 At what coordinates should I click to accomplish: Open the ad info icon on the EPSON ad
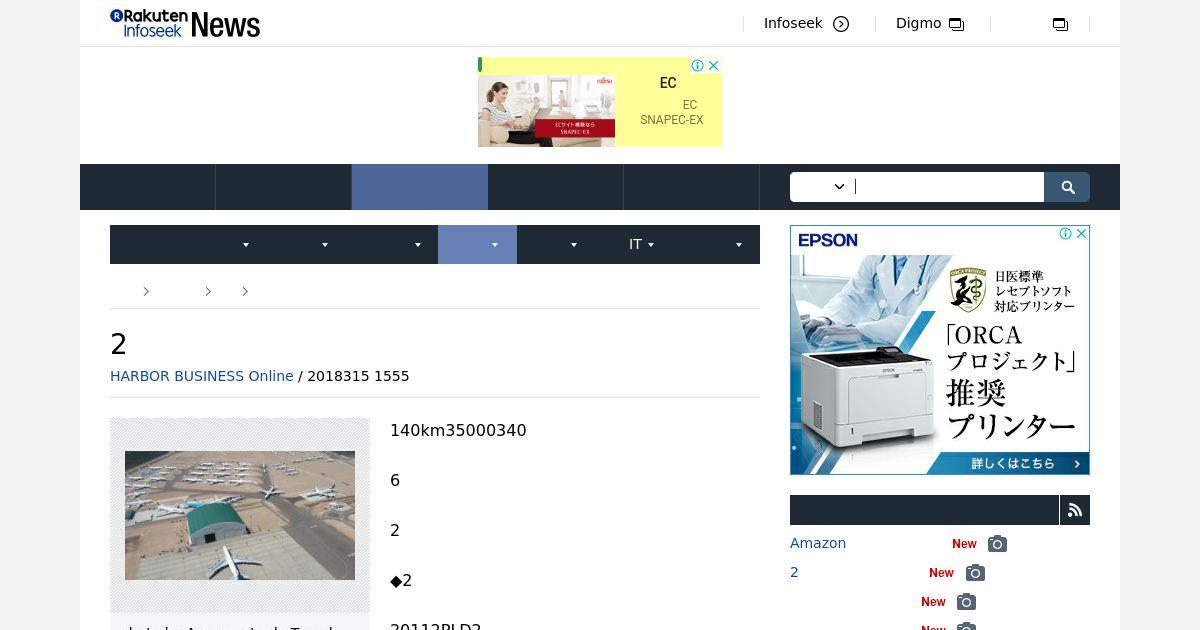point(1066,234)
